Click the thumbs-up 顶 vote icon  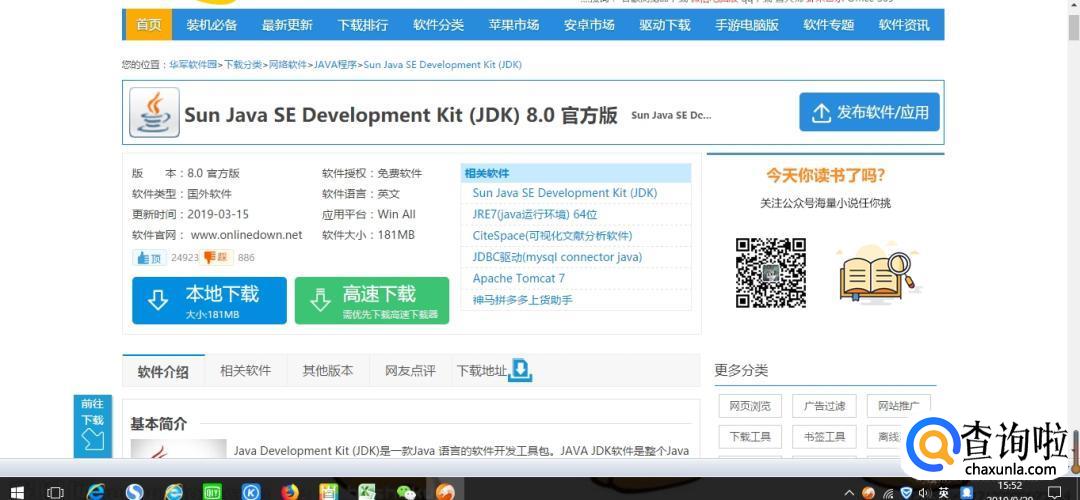148,258
